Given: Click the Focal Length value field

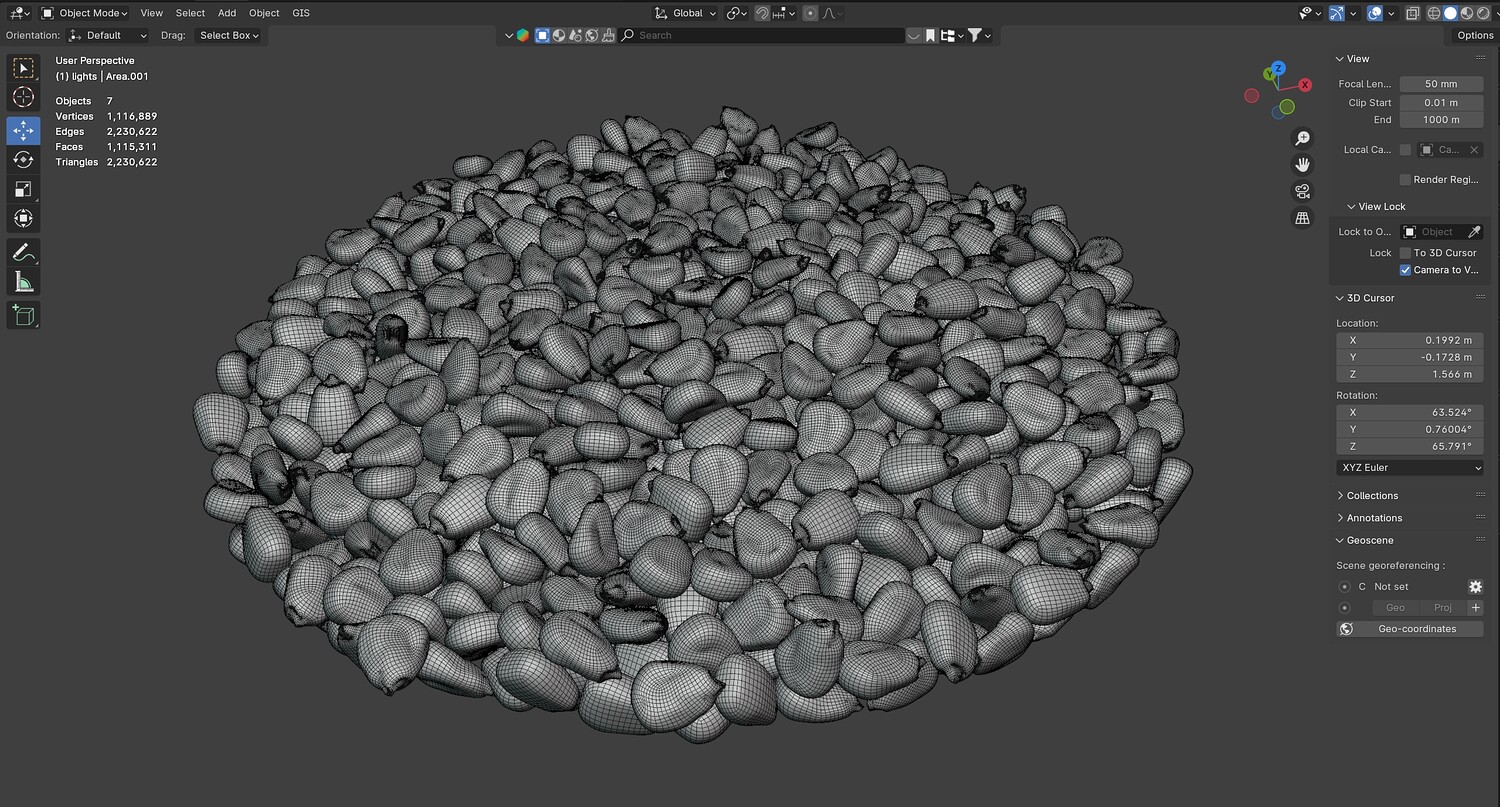Looking at the screenshot, I should pos(1440,84).
